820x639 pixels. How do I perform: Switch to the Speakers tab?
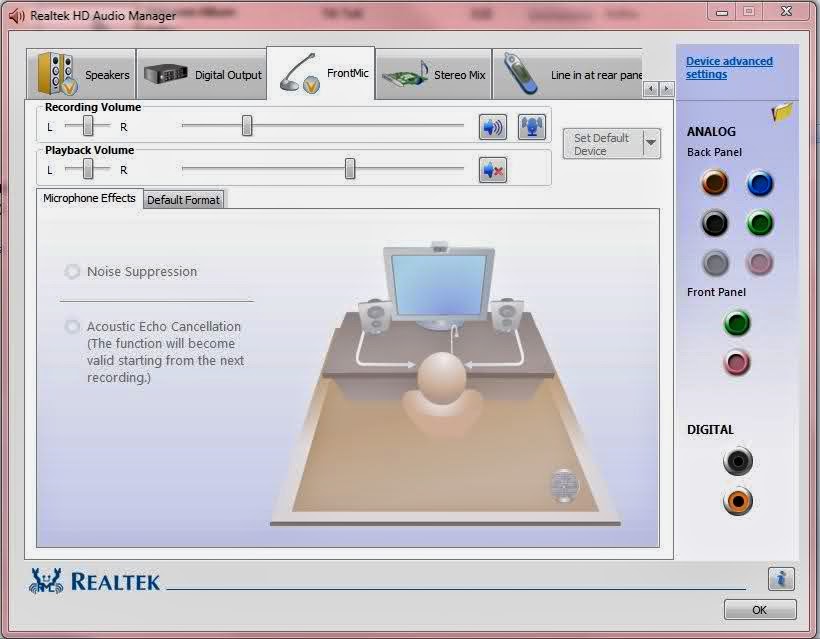coord(81,74)
